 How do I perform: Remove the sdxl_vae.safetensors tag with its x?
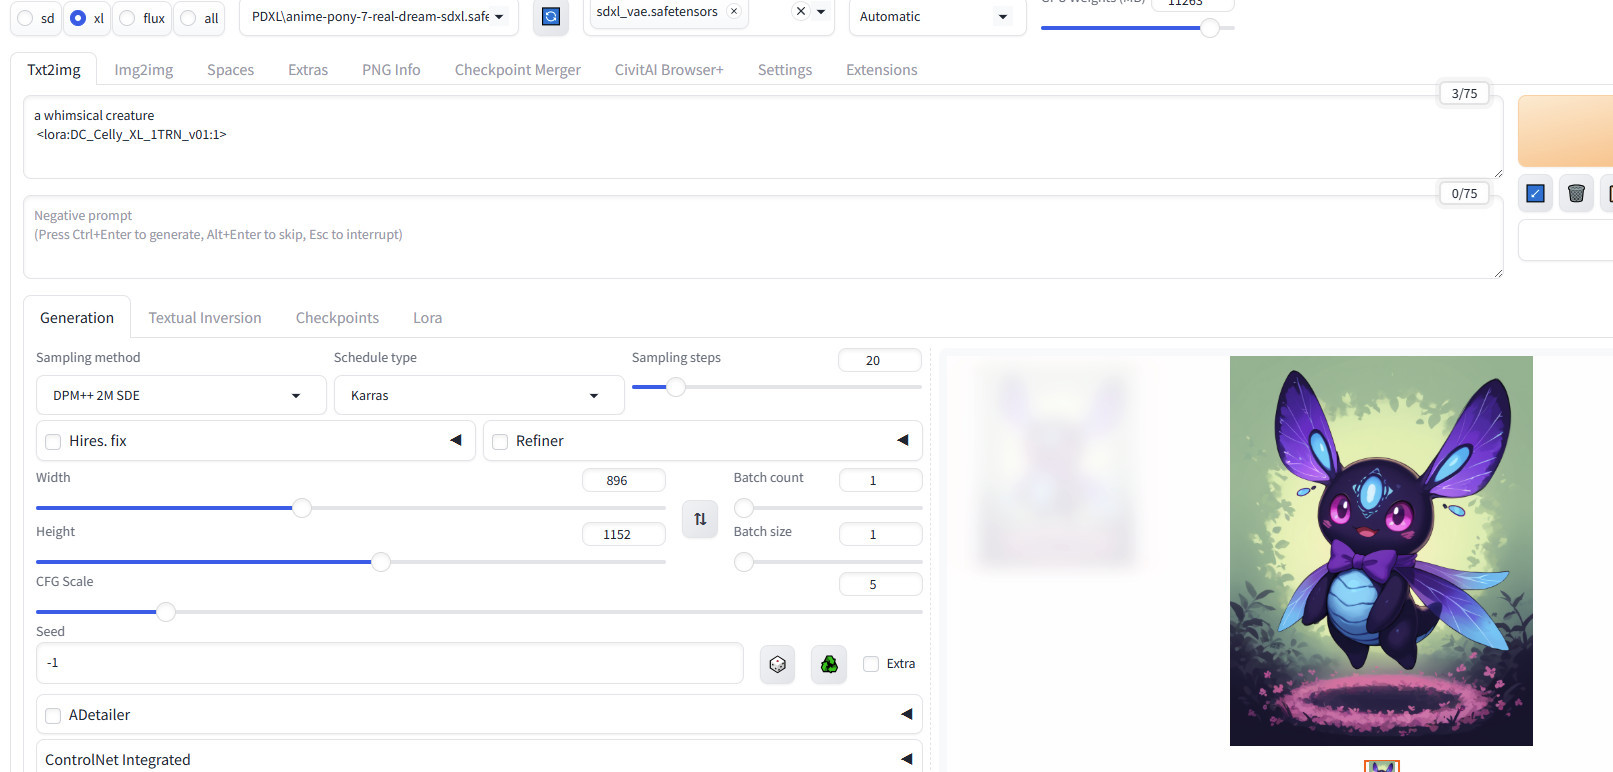734,12
